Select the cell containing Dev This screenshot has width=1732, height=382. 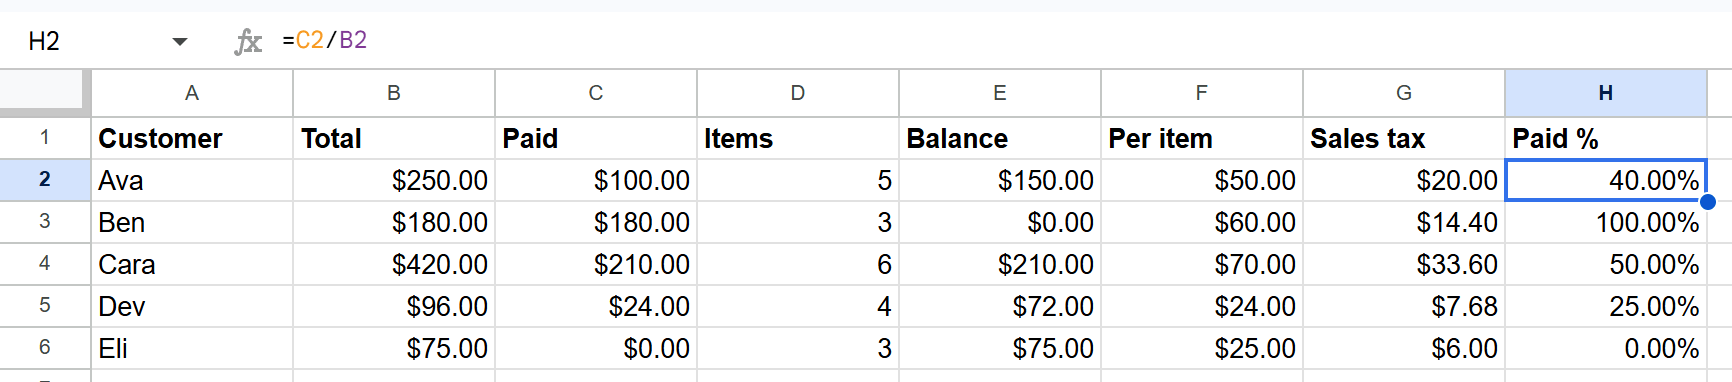pyautogui.click(x=192, y=306)
